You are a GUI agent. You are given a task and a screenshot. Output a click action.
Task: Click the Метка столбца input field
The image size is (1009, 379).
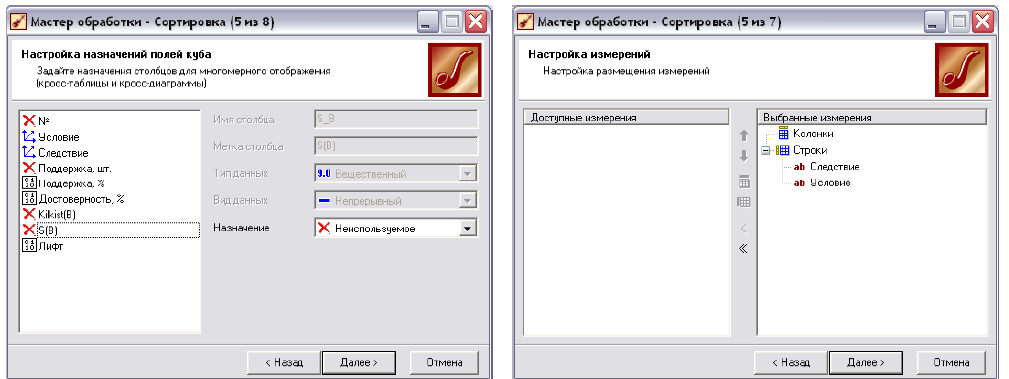[x=396, y=147]
